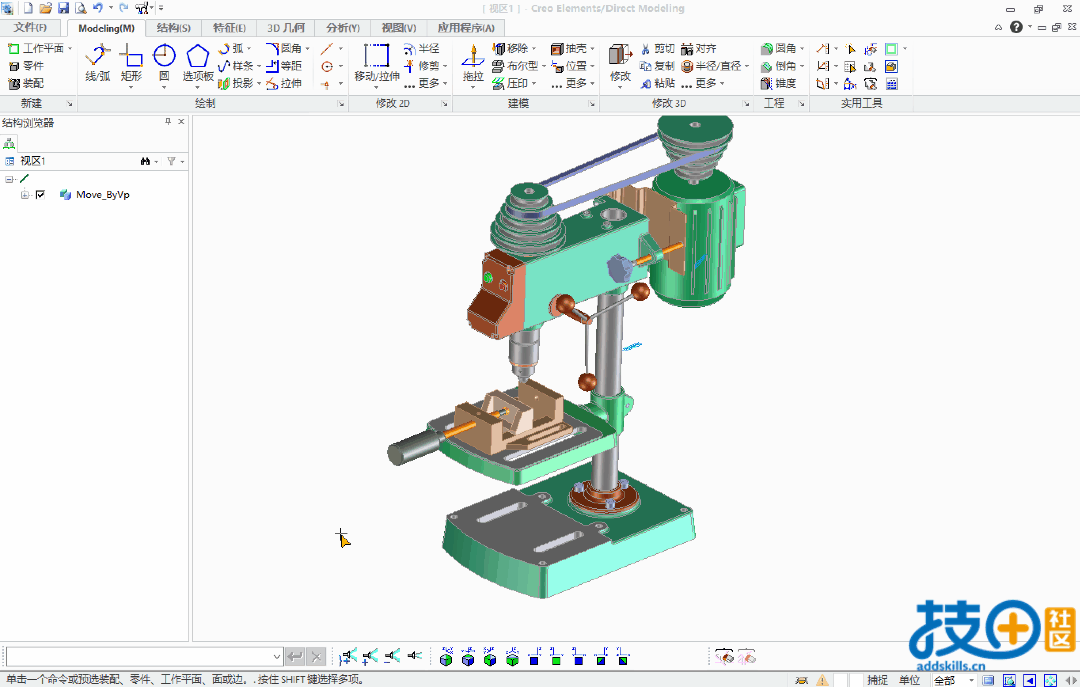Click the binoculars search icon in structure browser
This screenshot has height=687, width=1080.
[x=145, y=161]
